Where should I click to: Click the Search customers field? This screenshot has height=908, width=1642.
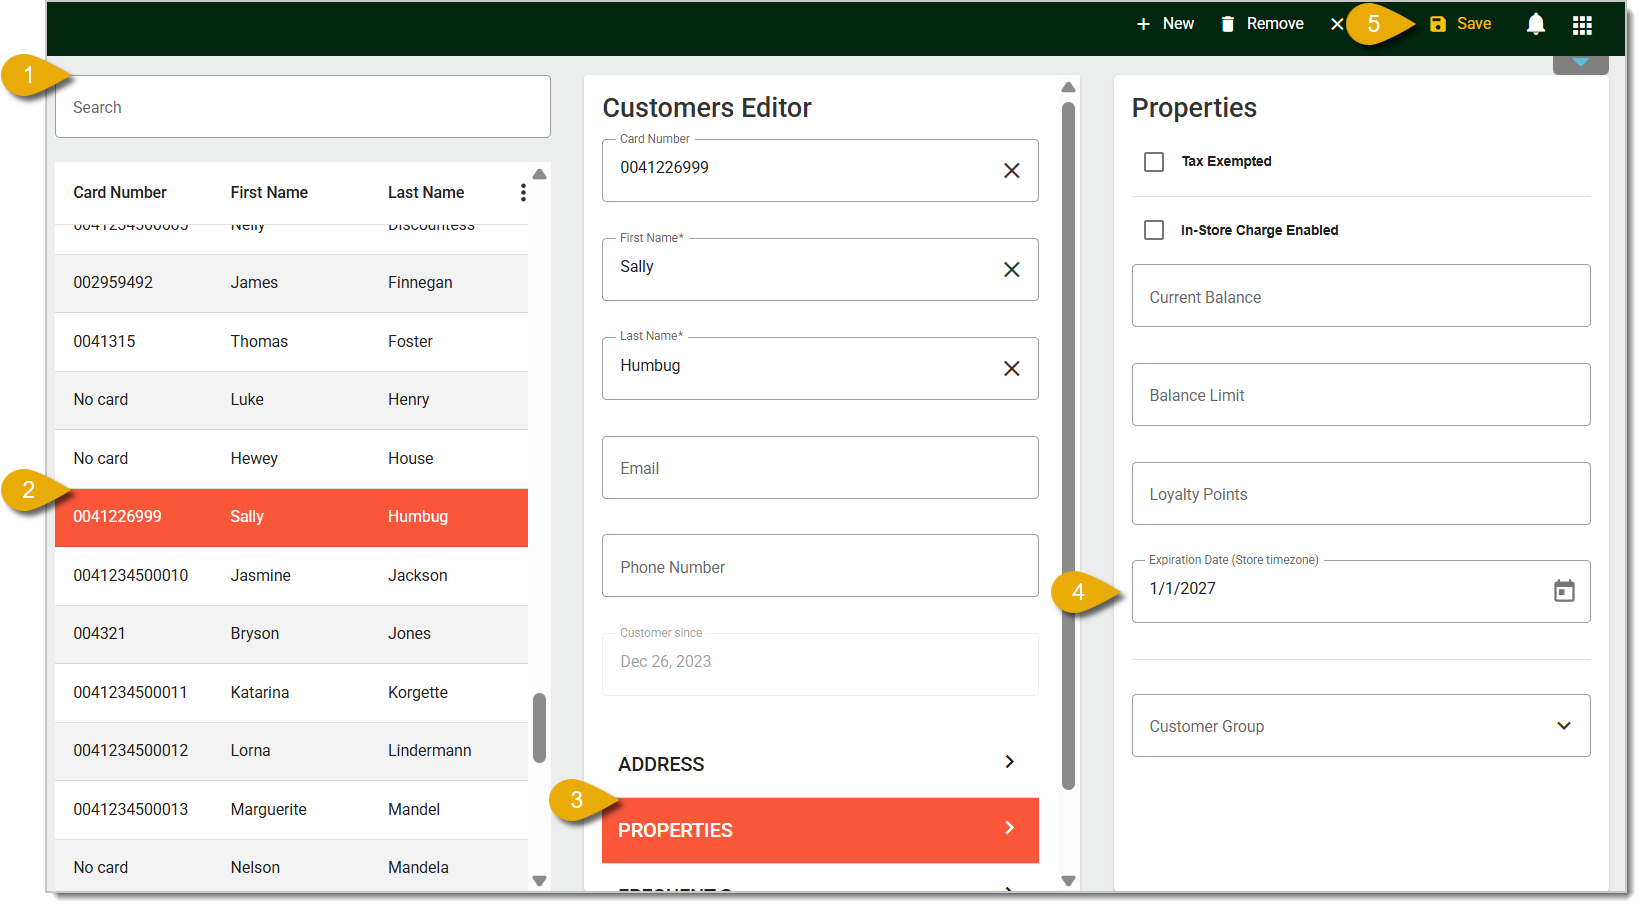click(x=303, y=107)
